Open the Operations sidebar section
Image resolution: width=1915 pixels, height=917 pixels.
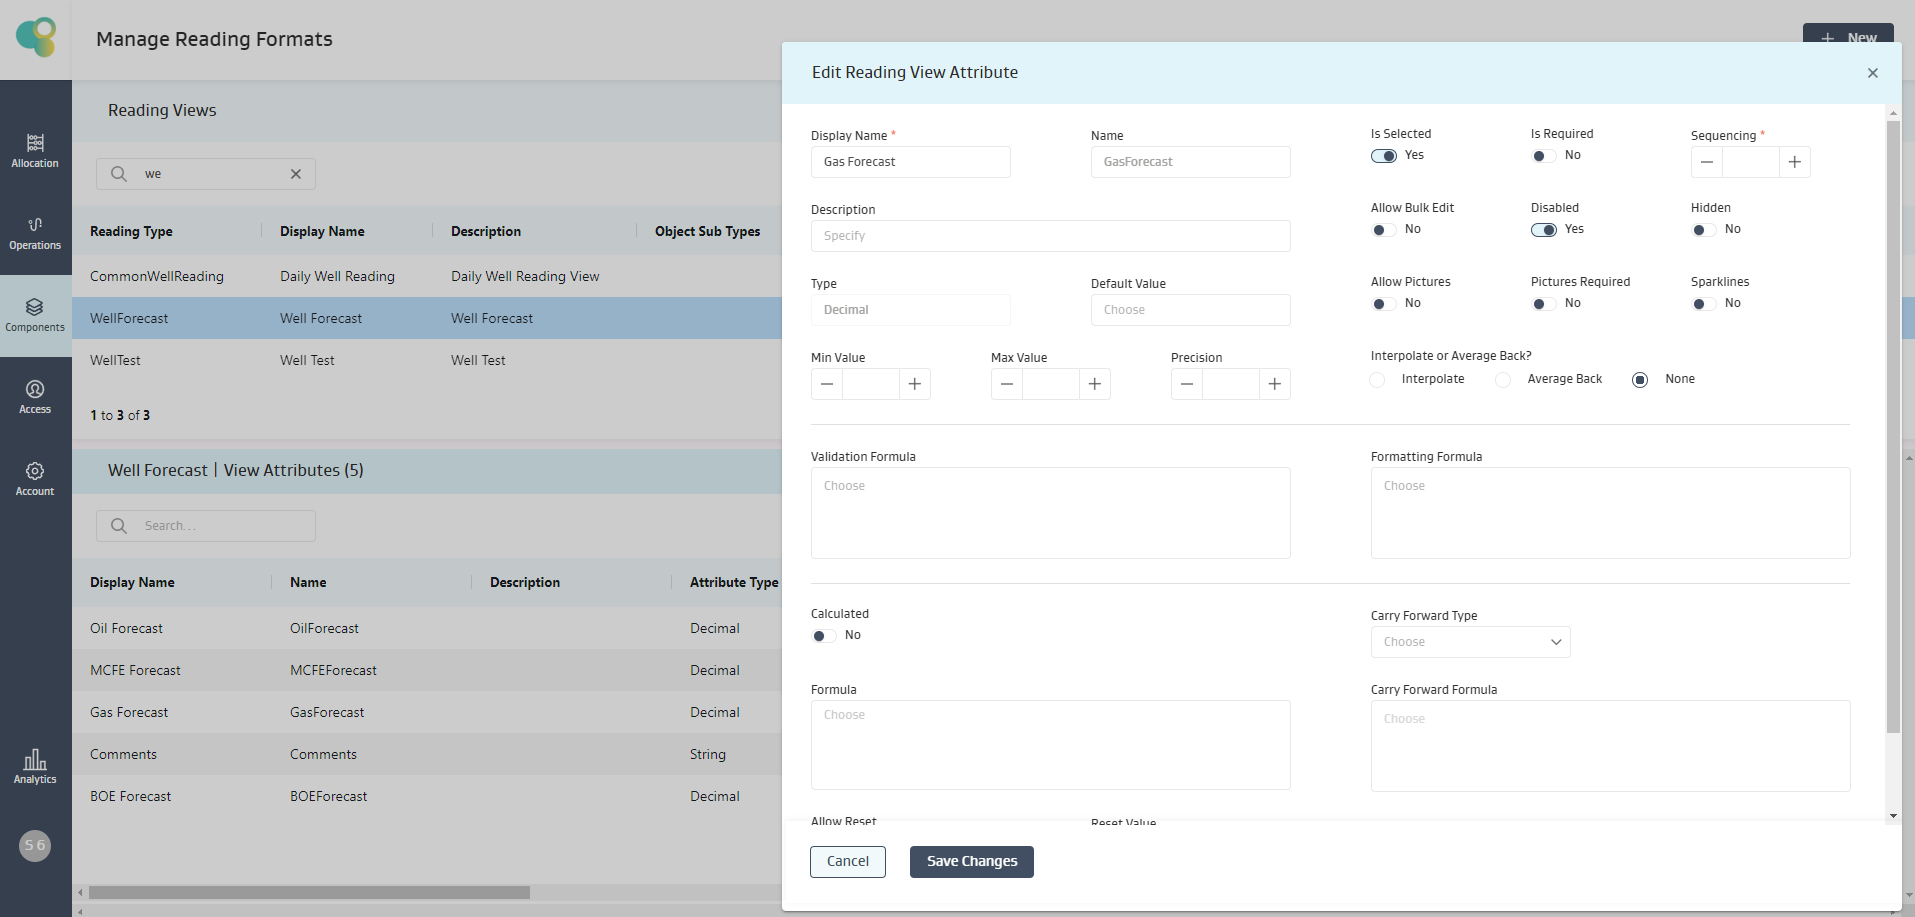point(35,232)
